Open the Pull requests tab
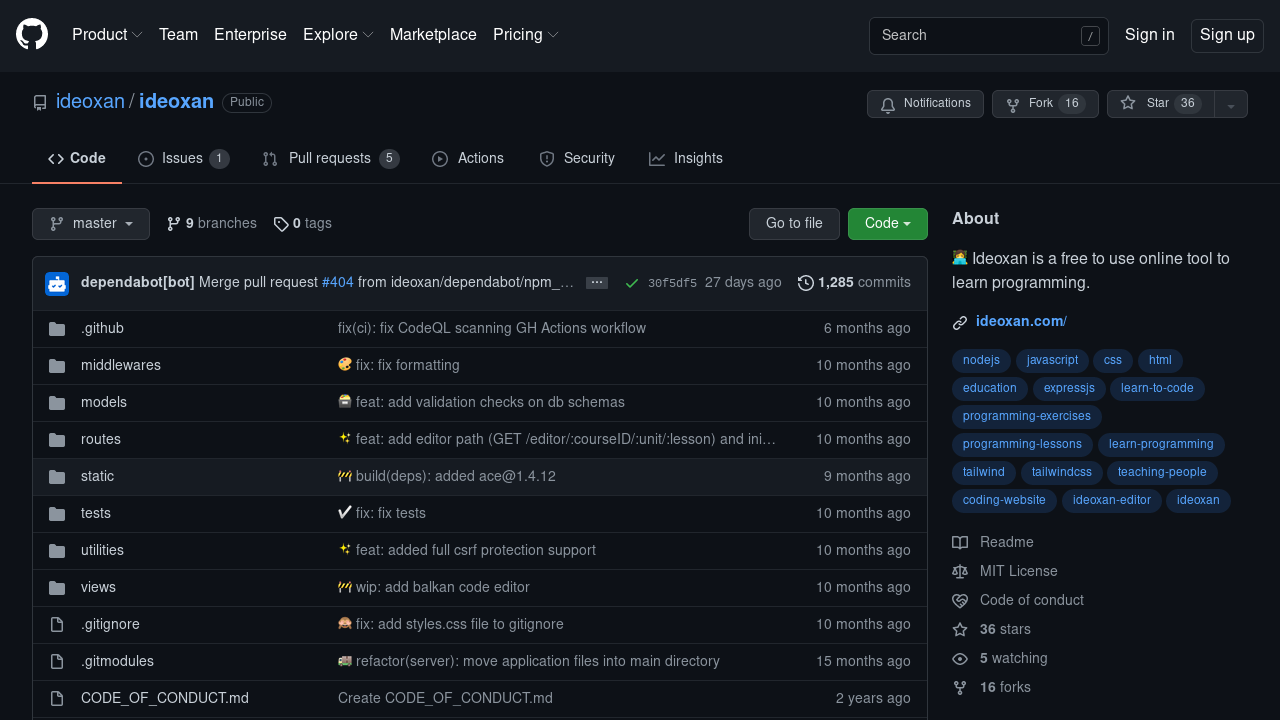Image resolution: width=1280 pixels, height=720 pixels. [330, 158]
